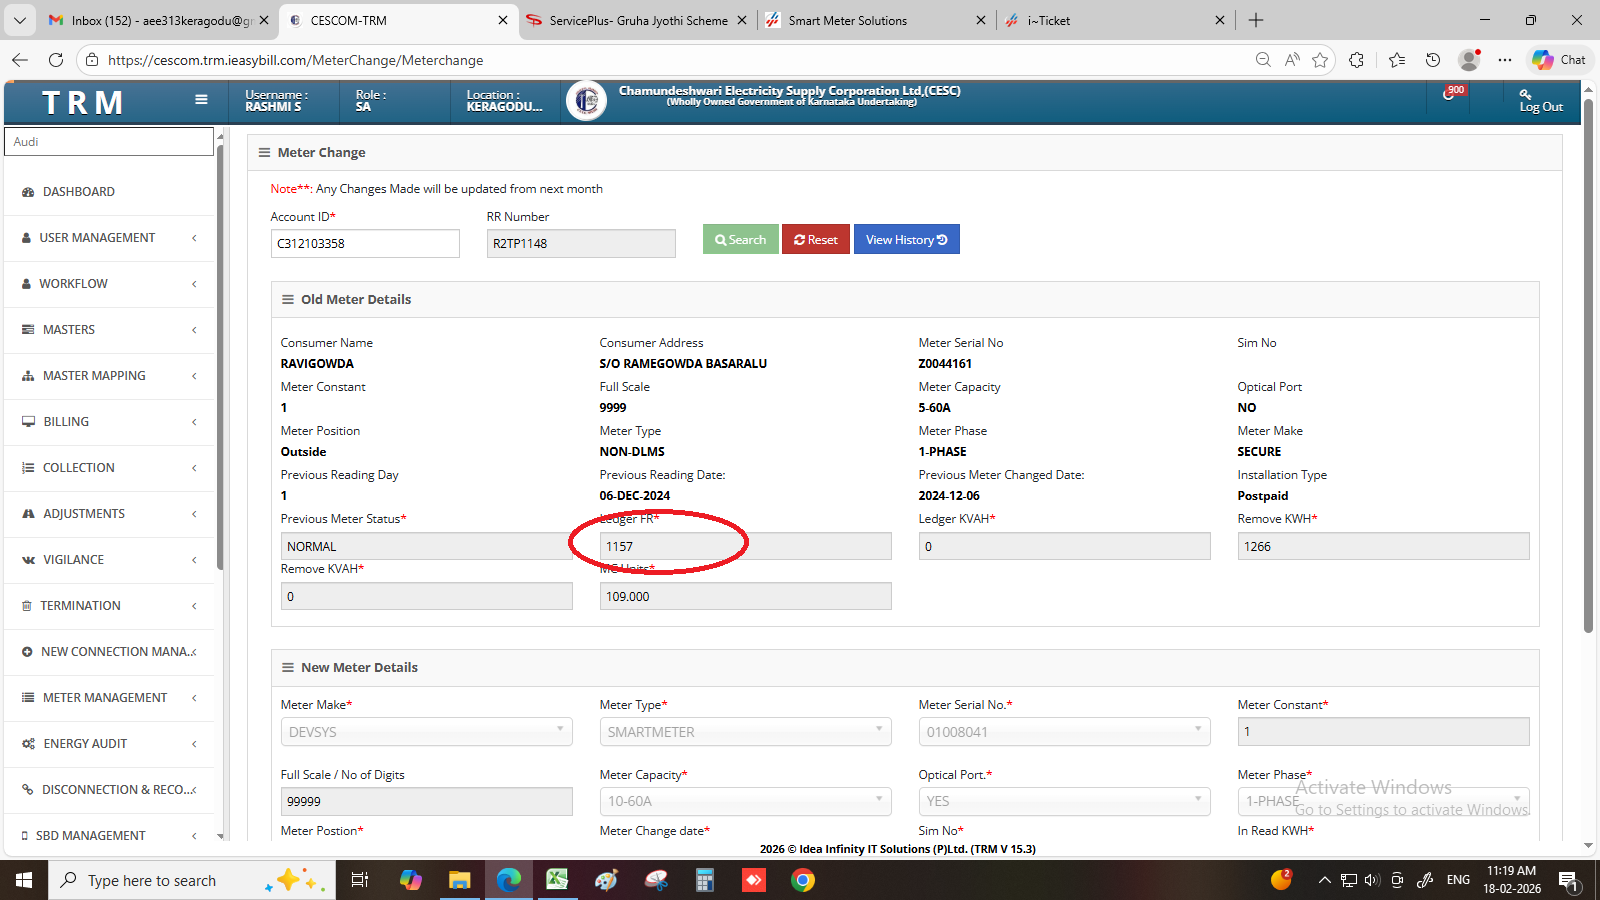The height and width of the screenshot is (900, 1600).
Task: Switch to the Smart Meter Solutions tab
Action: tap(847, 20)
